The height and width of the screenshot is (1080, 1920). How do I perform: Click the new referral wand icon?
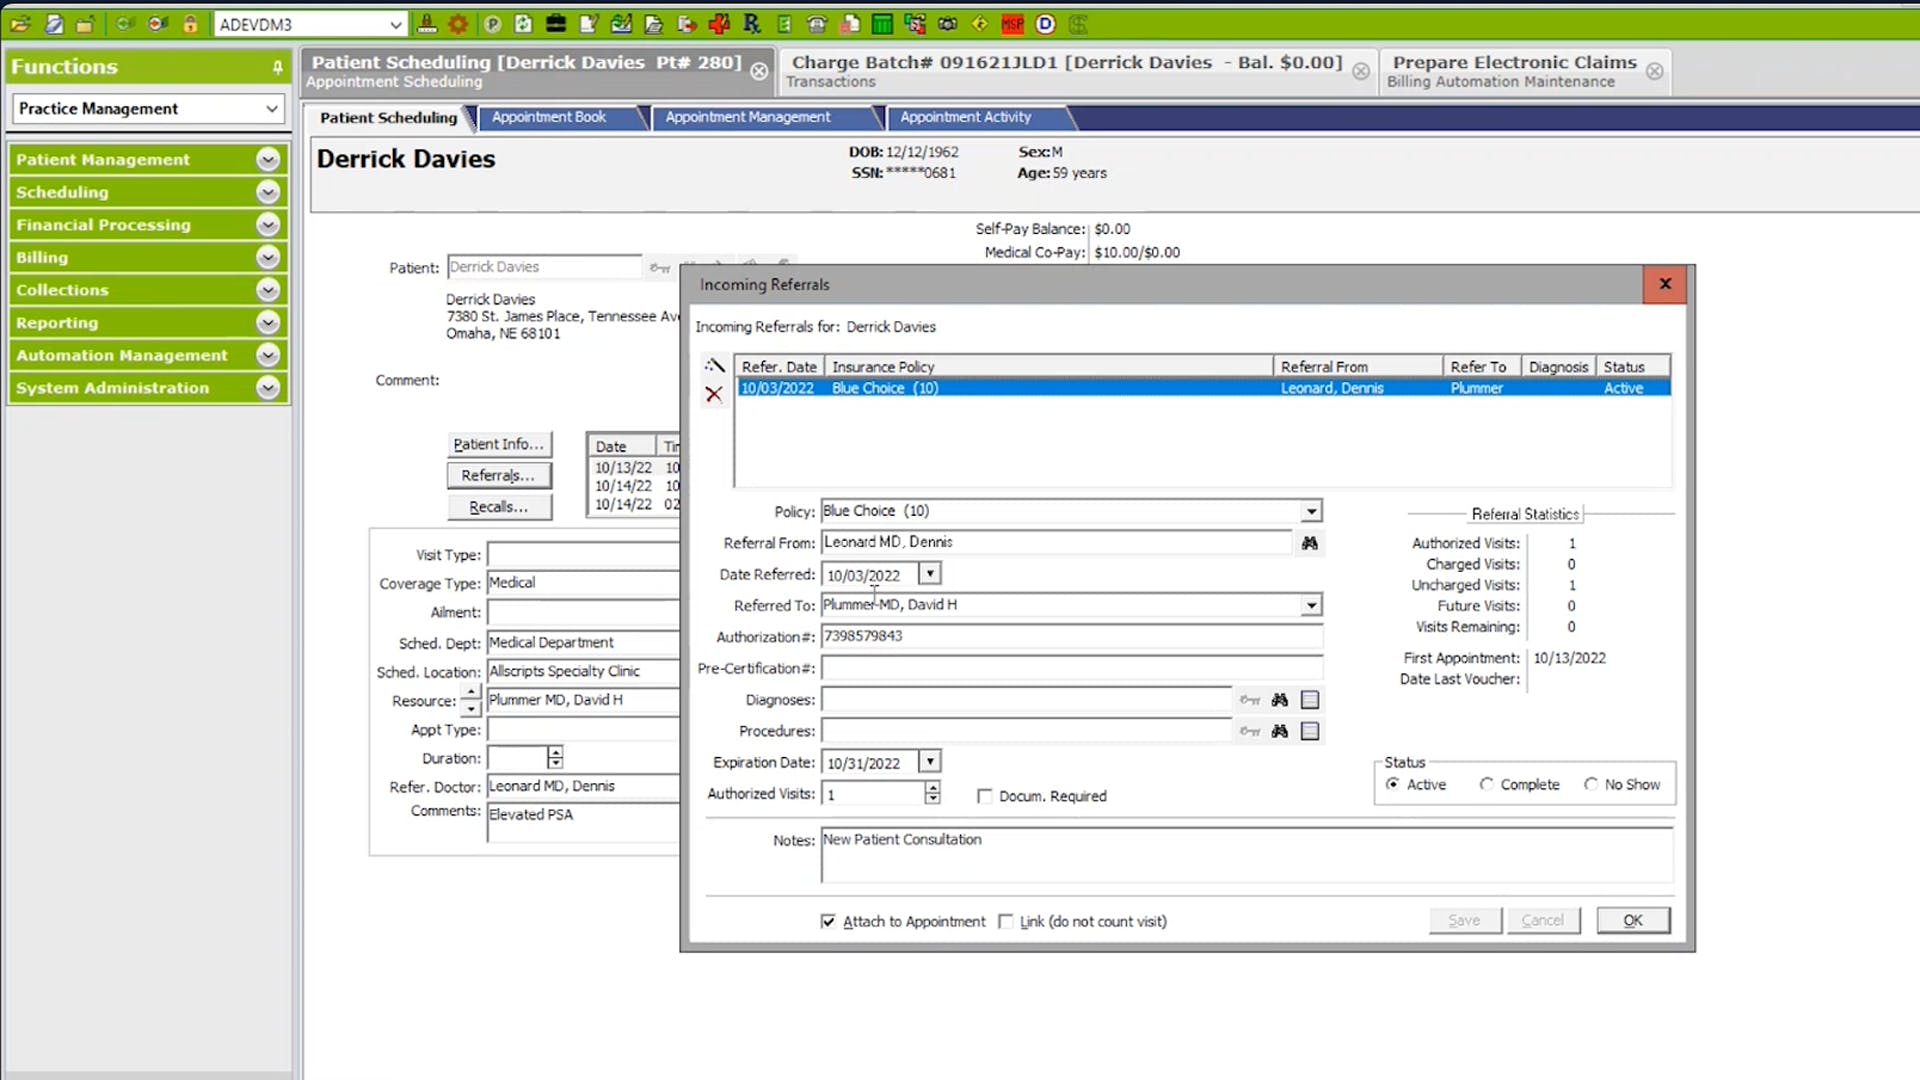click(714, 366)
